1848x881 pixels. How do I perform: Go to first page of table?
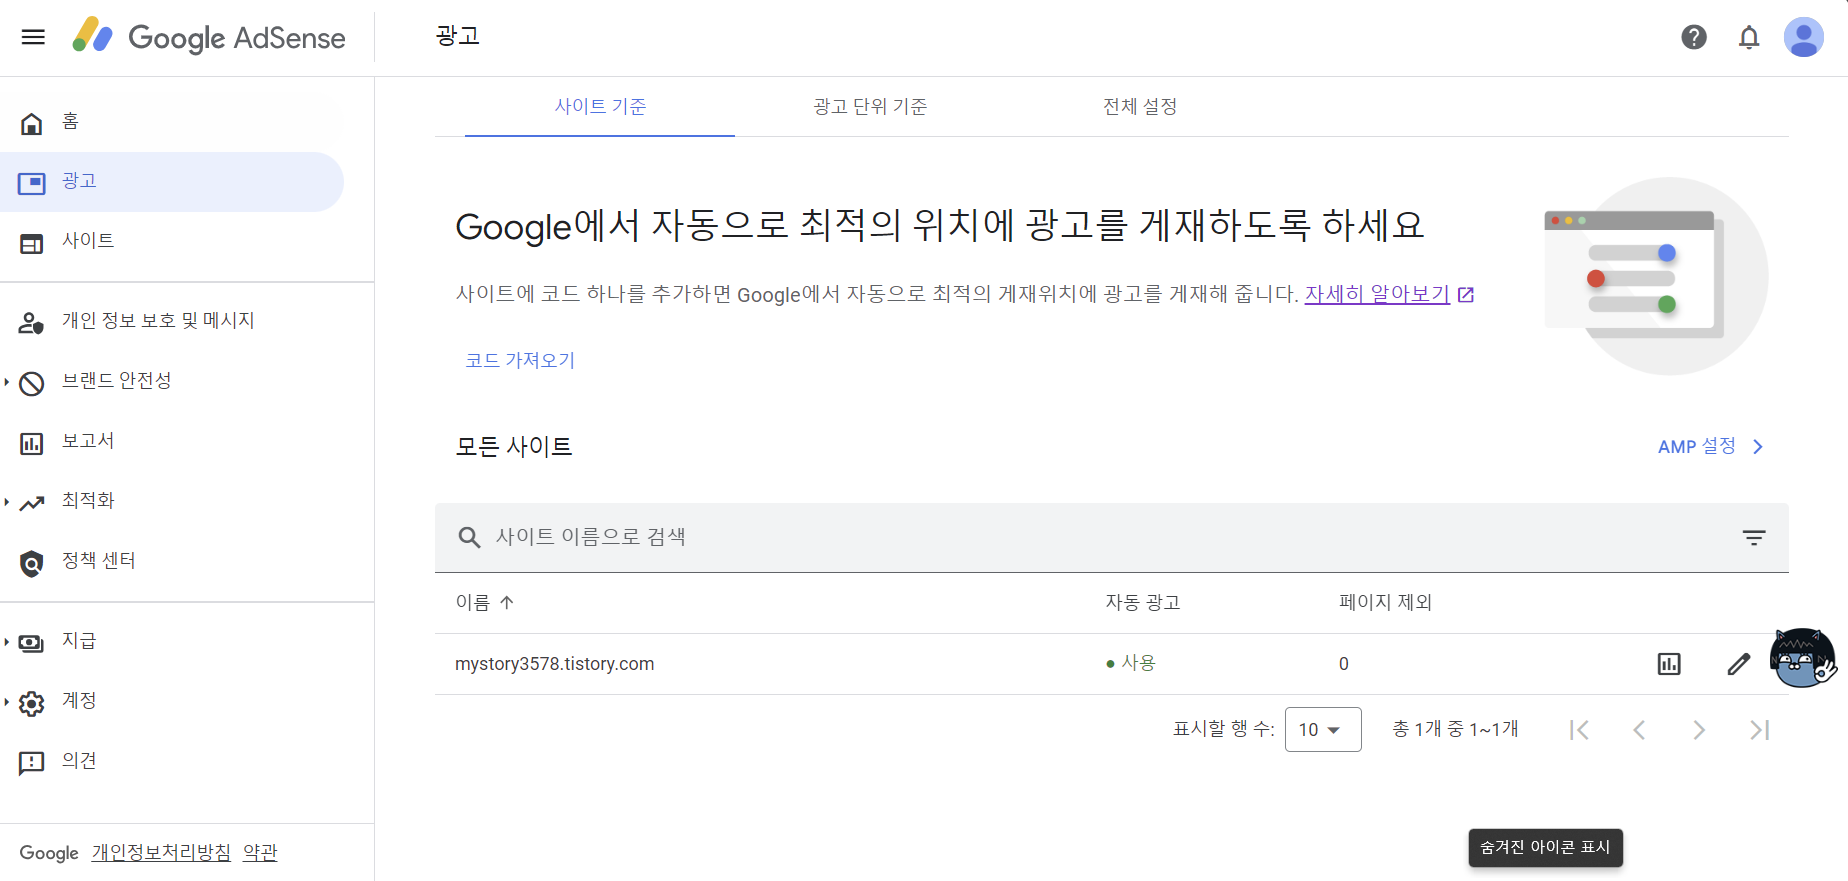[x=1579, y=730]
